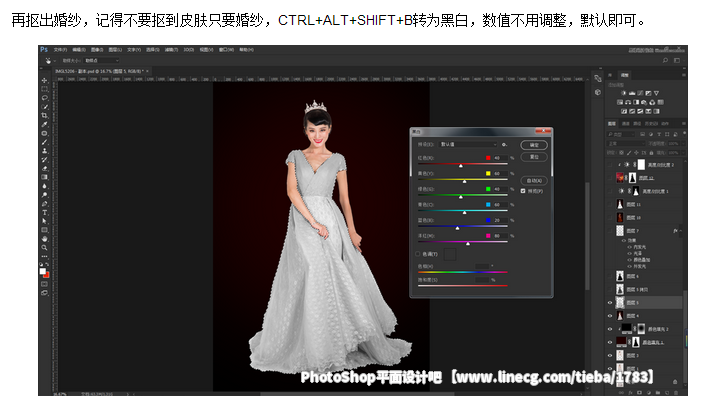Click the 复位 Reset button
This screenshot has width=709, height=396.
(x=534, y=157)
